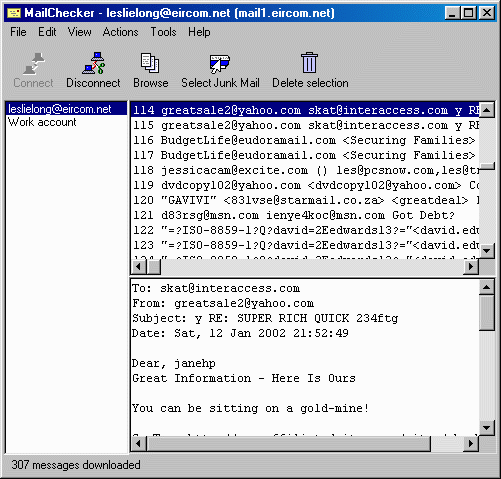Click preview pane scroll up arrow
The width and height of the screenshot is (501, 479).
click(487, 287)
